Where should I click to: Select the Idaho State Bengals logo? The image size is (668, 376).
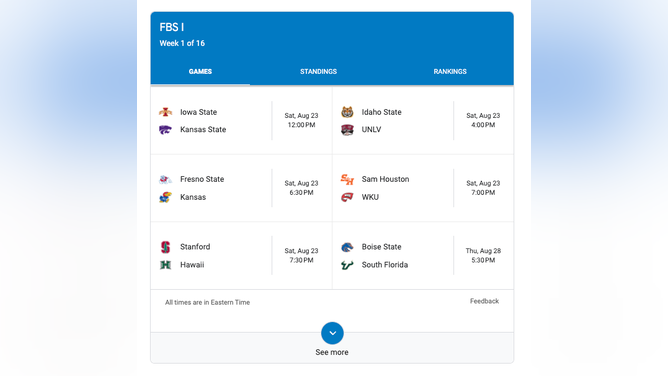(x=347, y=112)
